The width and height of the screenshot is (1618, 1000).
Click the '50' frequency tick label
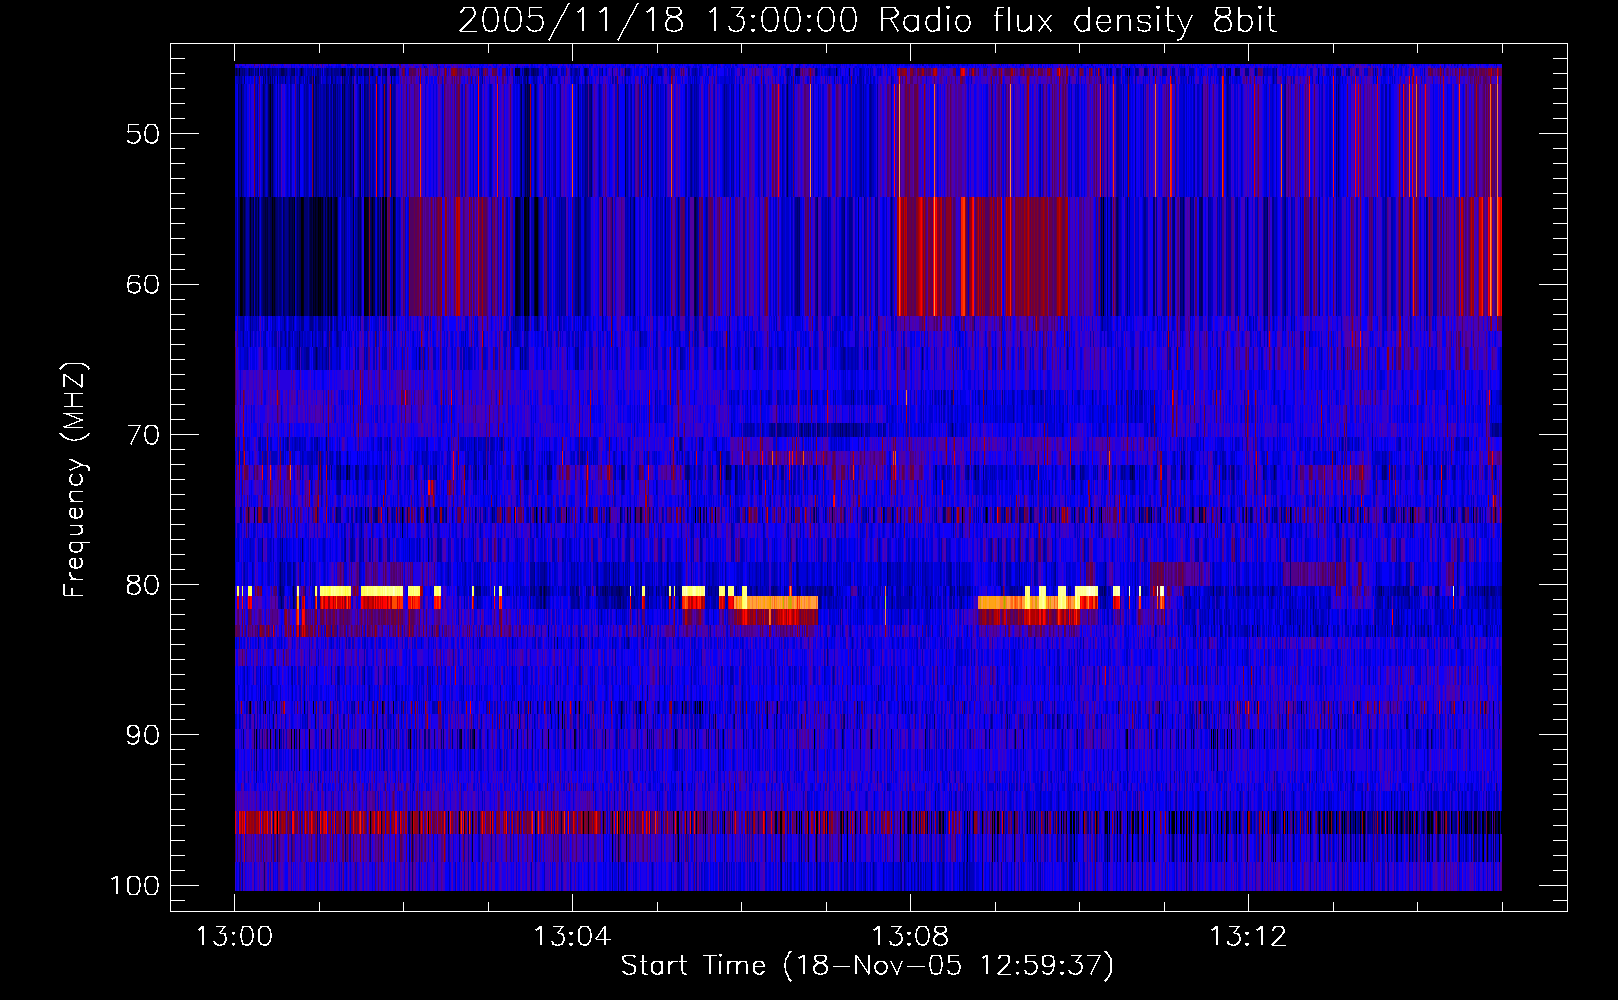click(143, 134)
